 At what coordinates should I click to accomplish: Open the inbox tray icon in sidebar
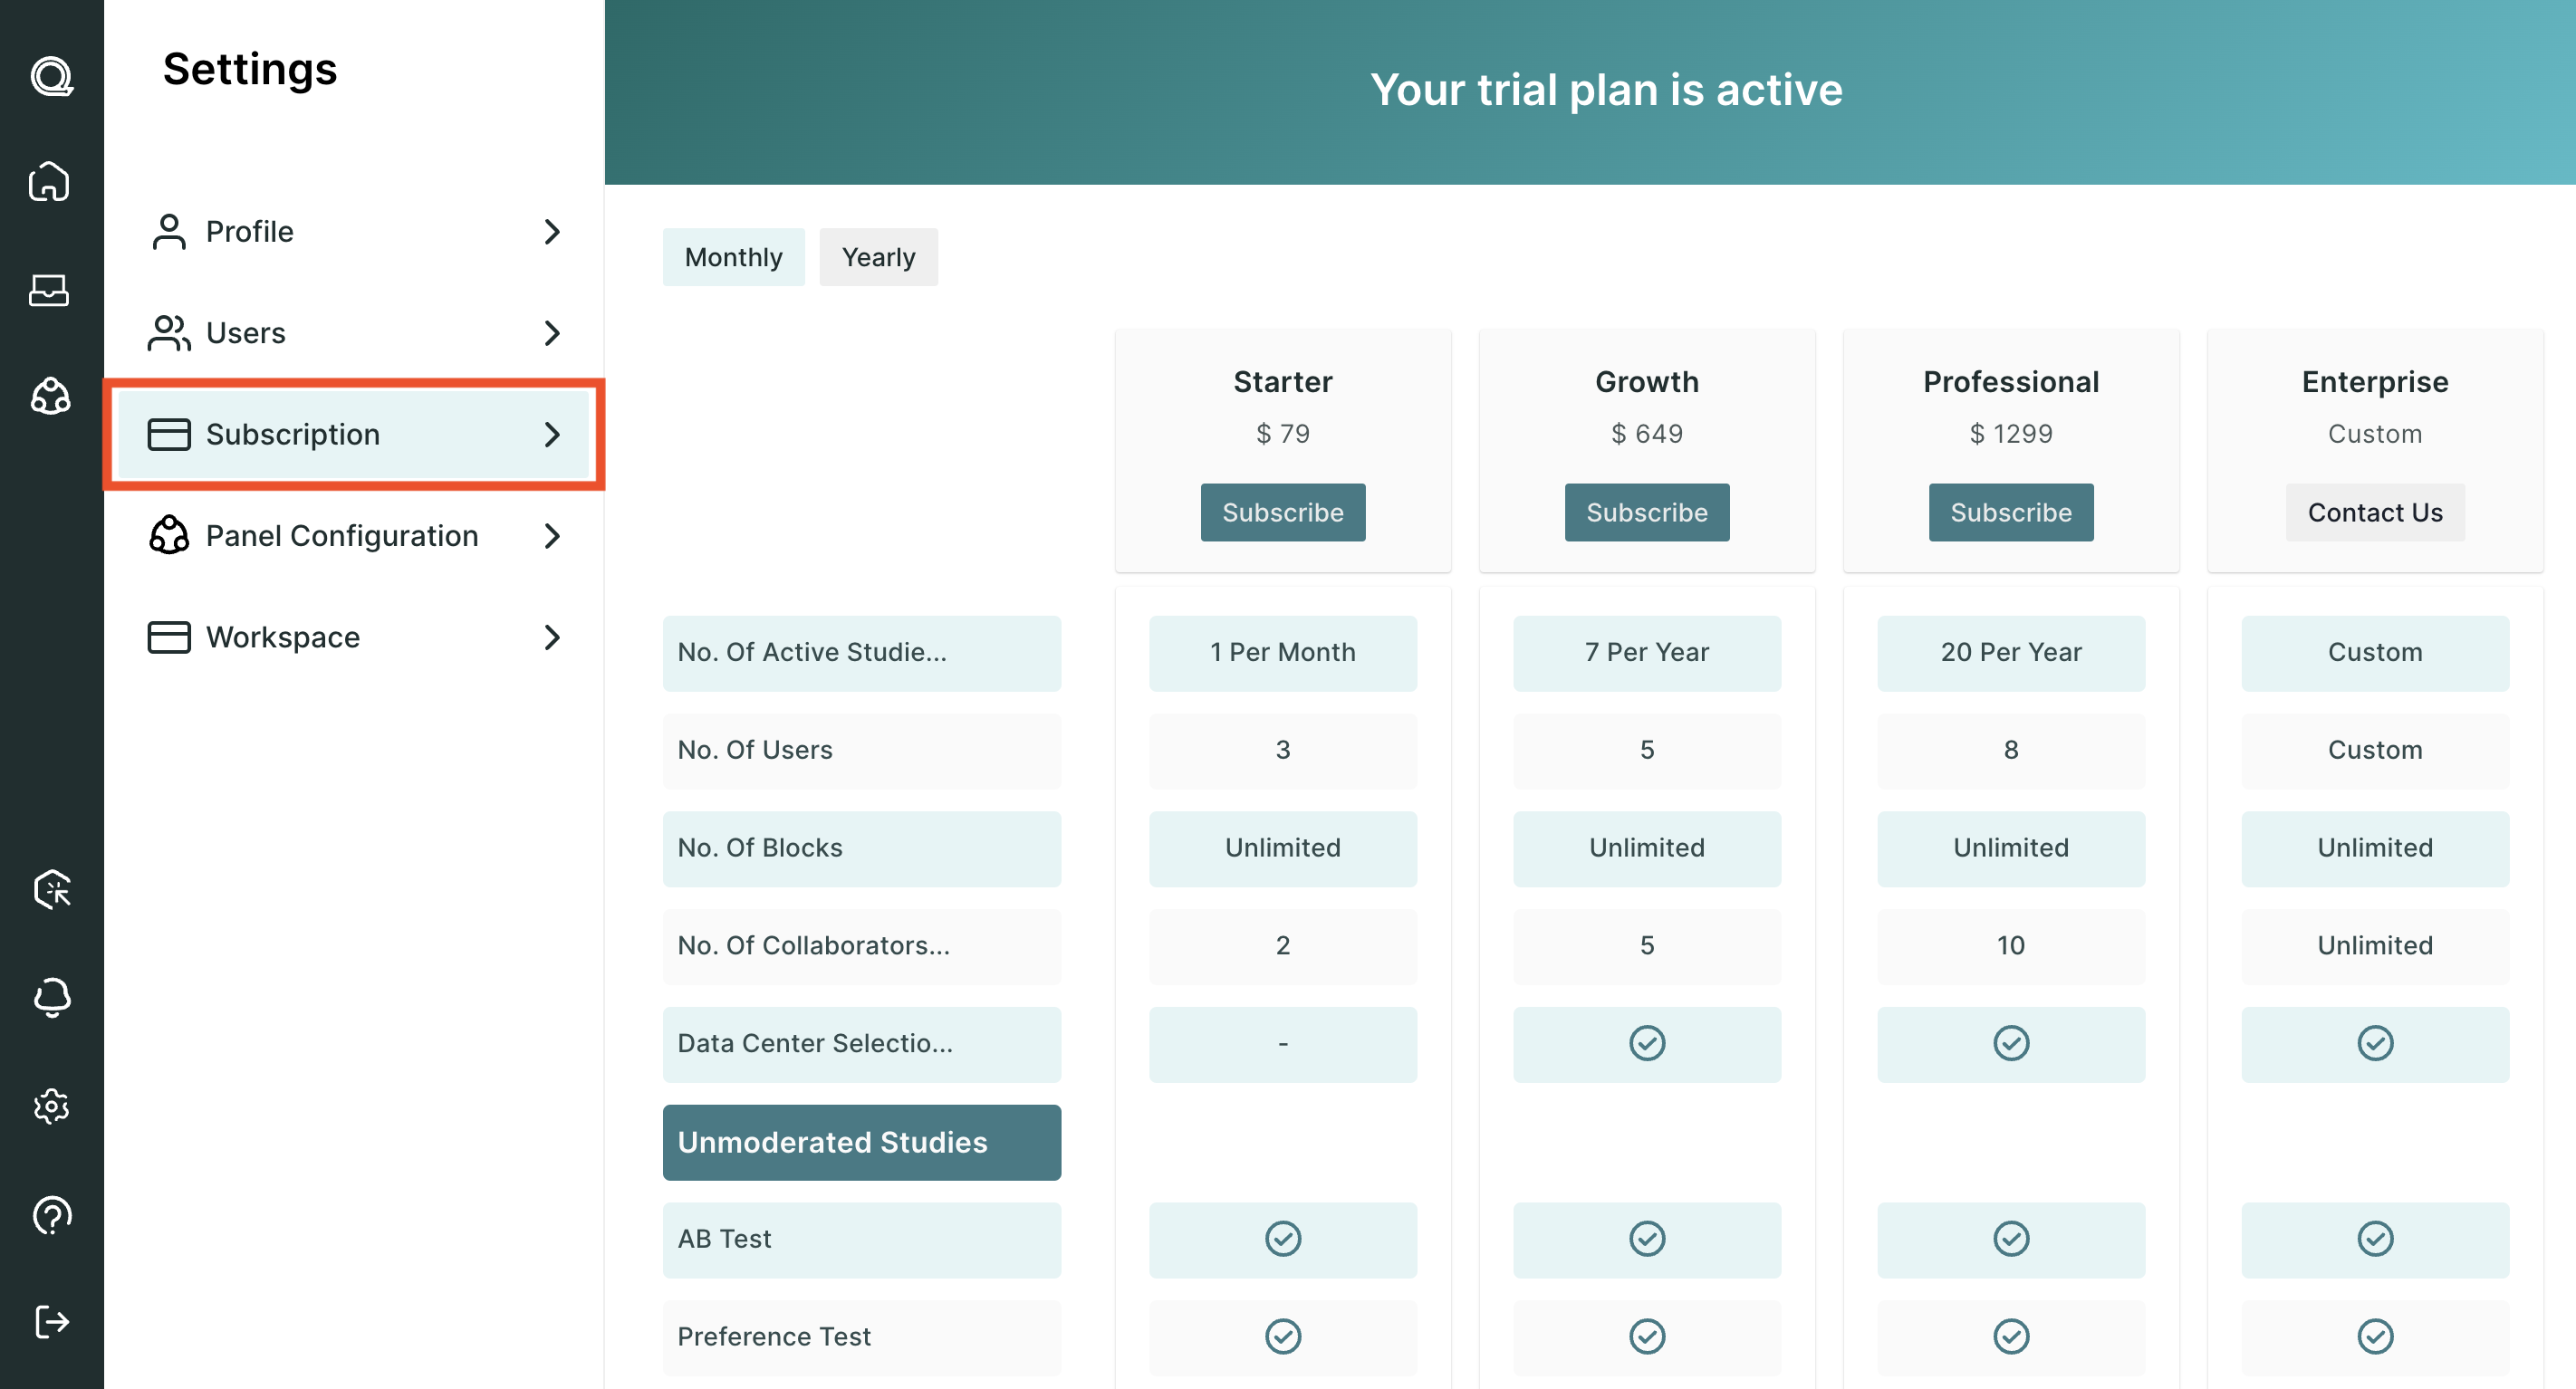click(50, 290)
